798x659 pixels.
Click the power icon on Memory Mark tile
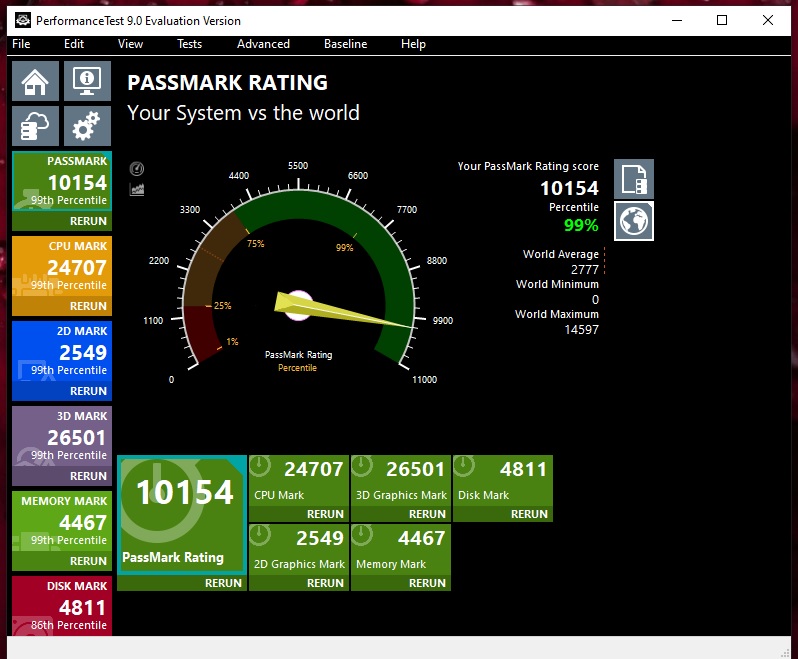coord(362,535)
